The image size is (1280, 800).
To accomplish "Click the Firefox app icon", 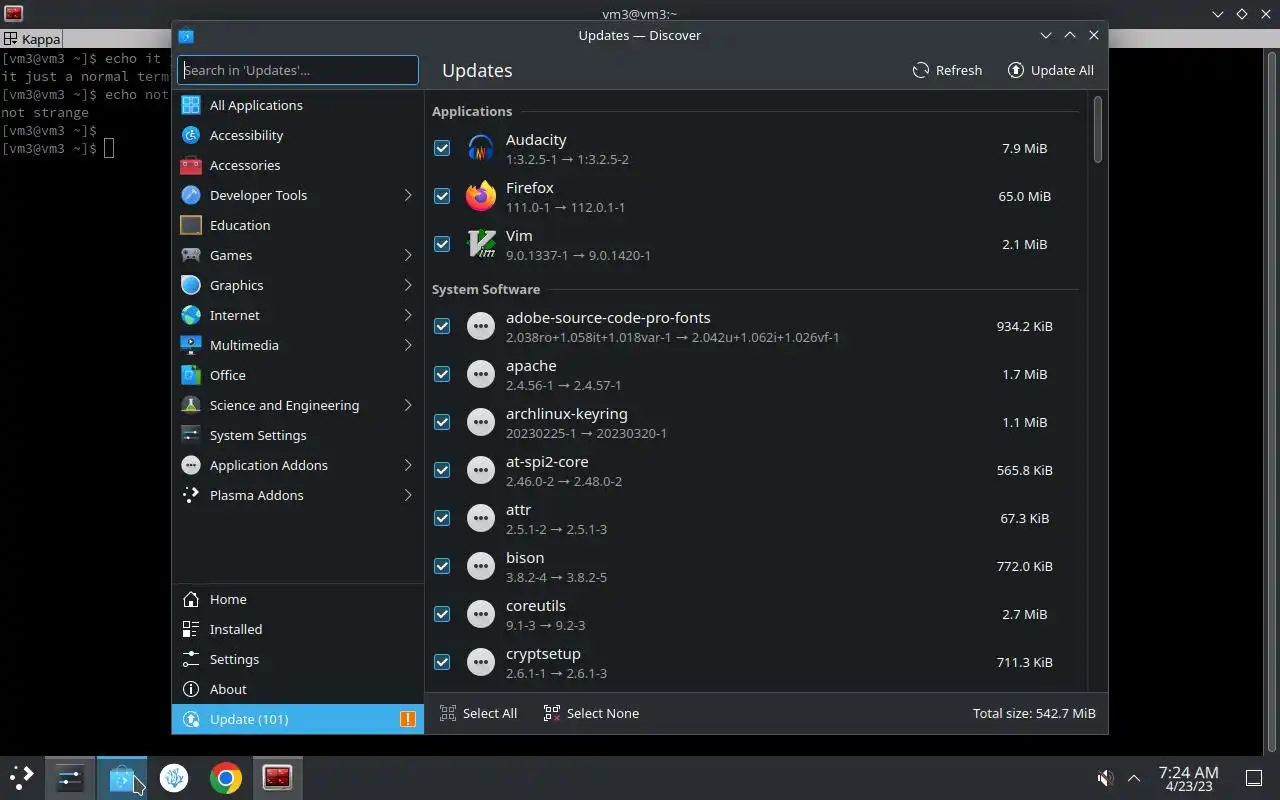I will pyautogui.click(x=481, y=196).
